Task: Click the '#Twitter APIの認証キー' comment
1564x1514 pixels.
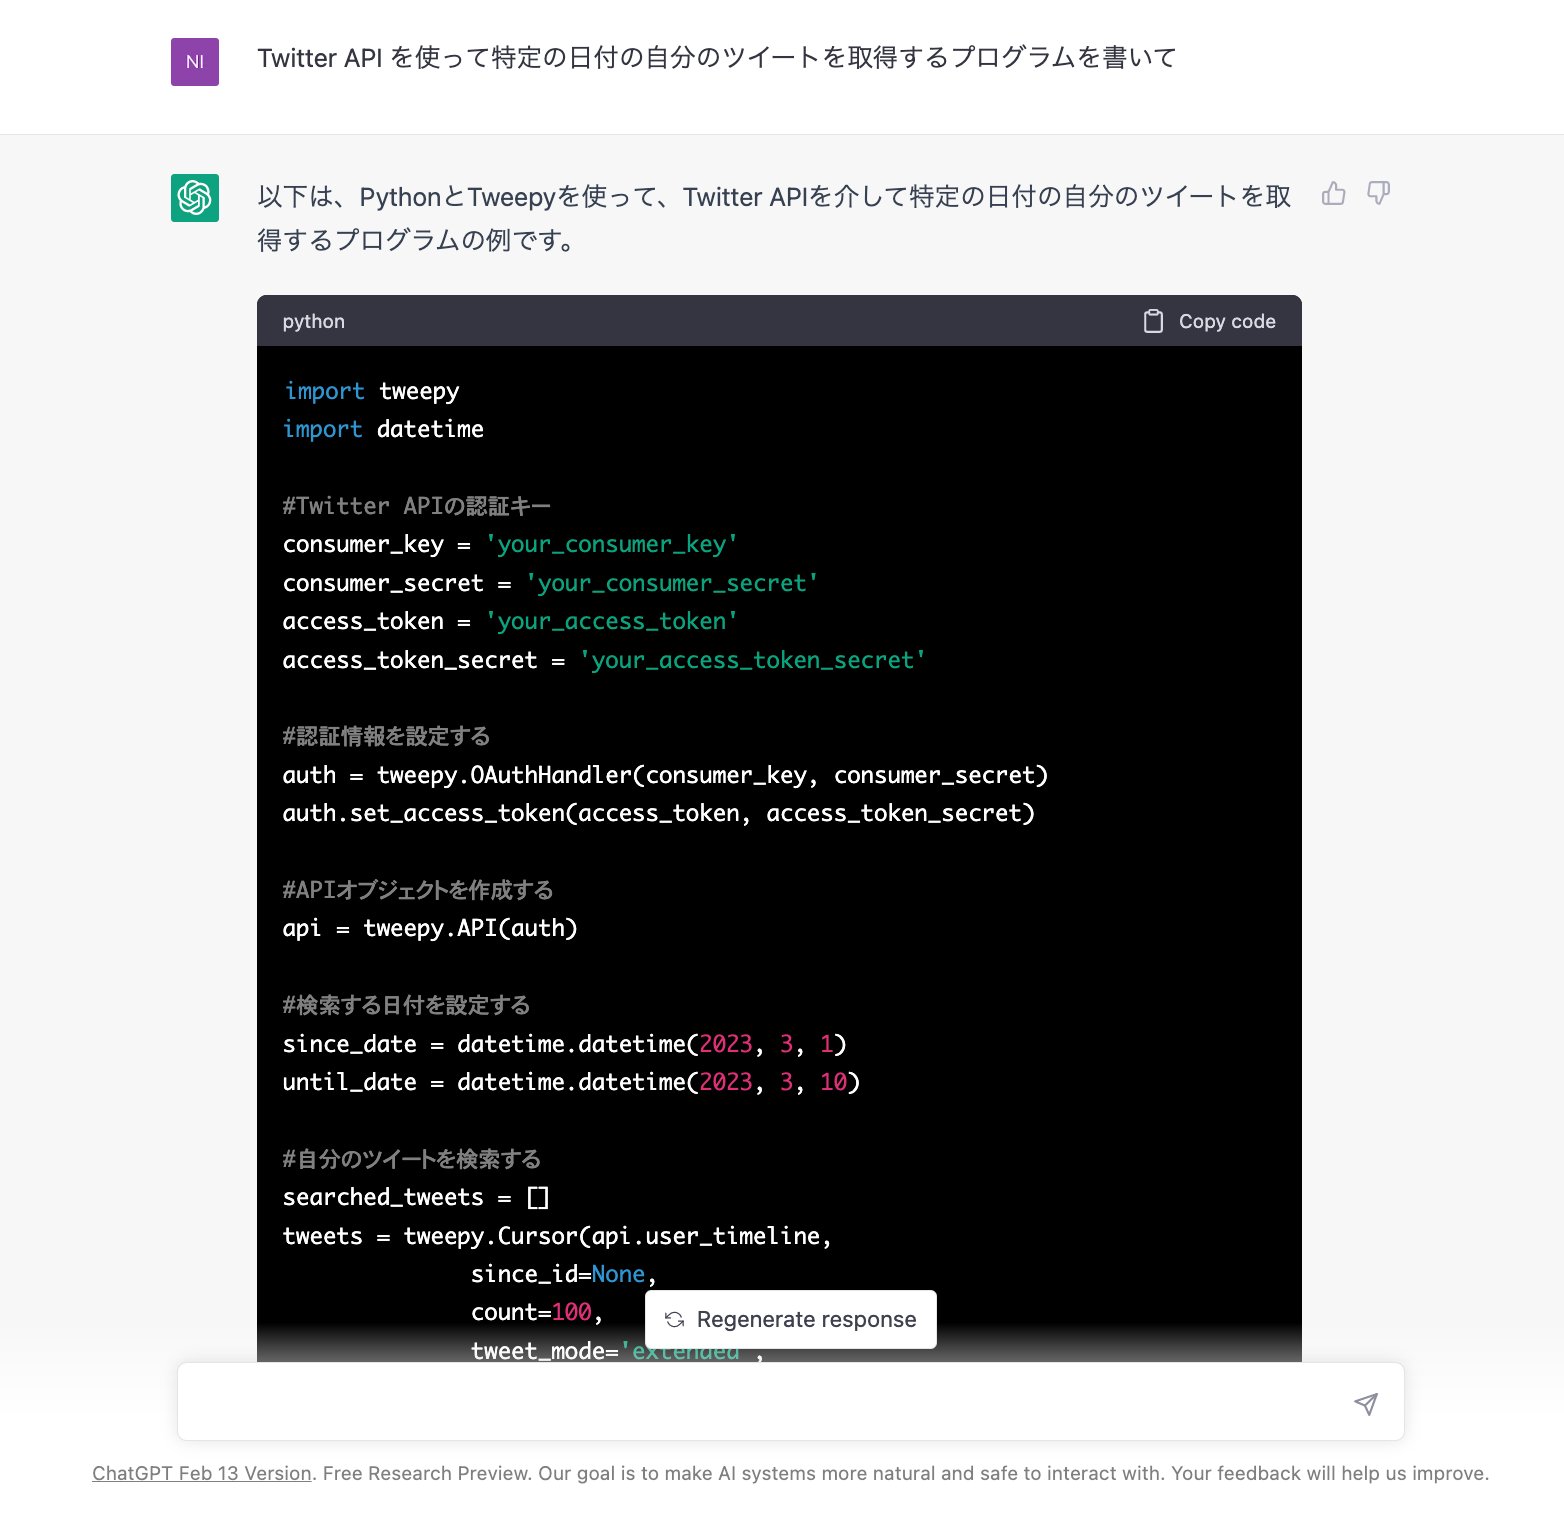Action: coord(416,506)
